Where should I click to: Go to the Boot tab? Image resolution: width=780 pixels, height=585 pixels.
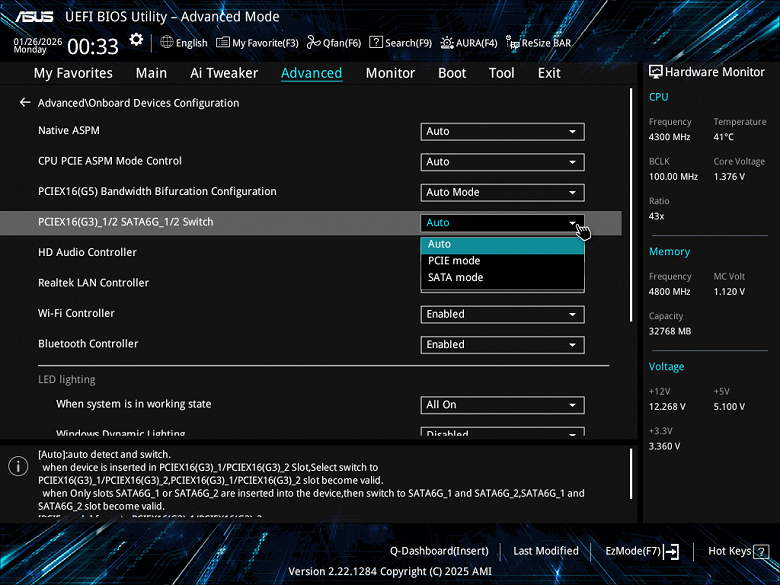point(452,73)
